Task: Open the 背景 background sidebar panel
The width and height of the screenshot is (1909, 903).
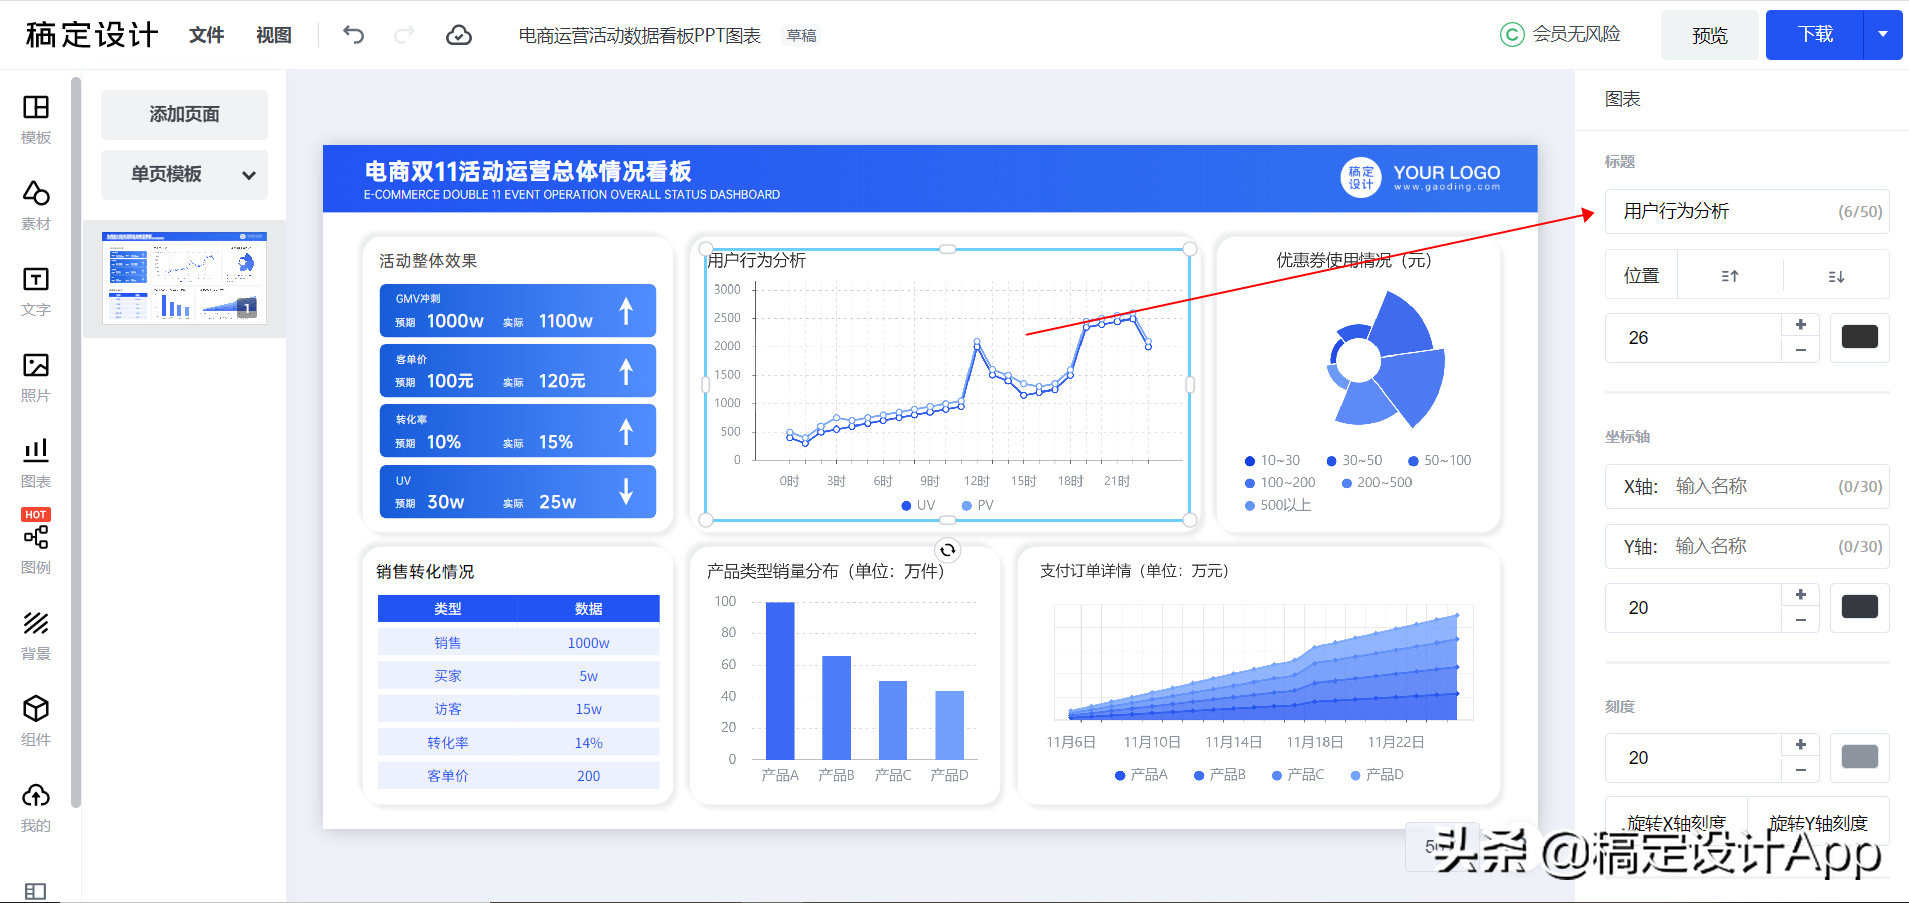Action: click(36, 635)
